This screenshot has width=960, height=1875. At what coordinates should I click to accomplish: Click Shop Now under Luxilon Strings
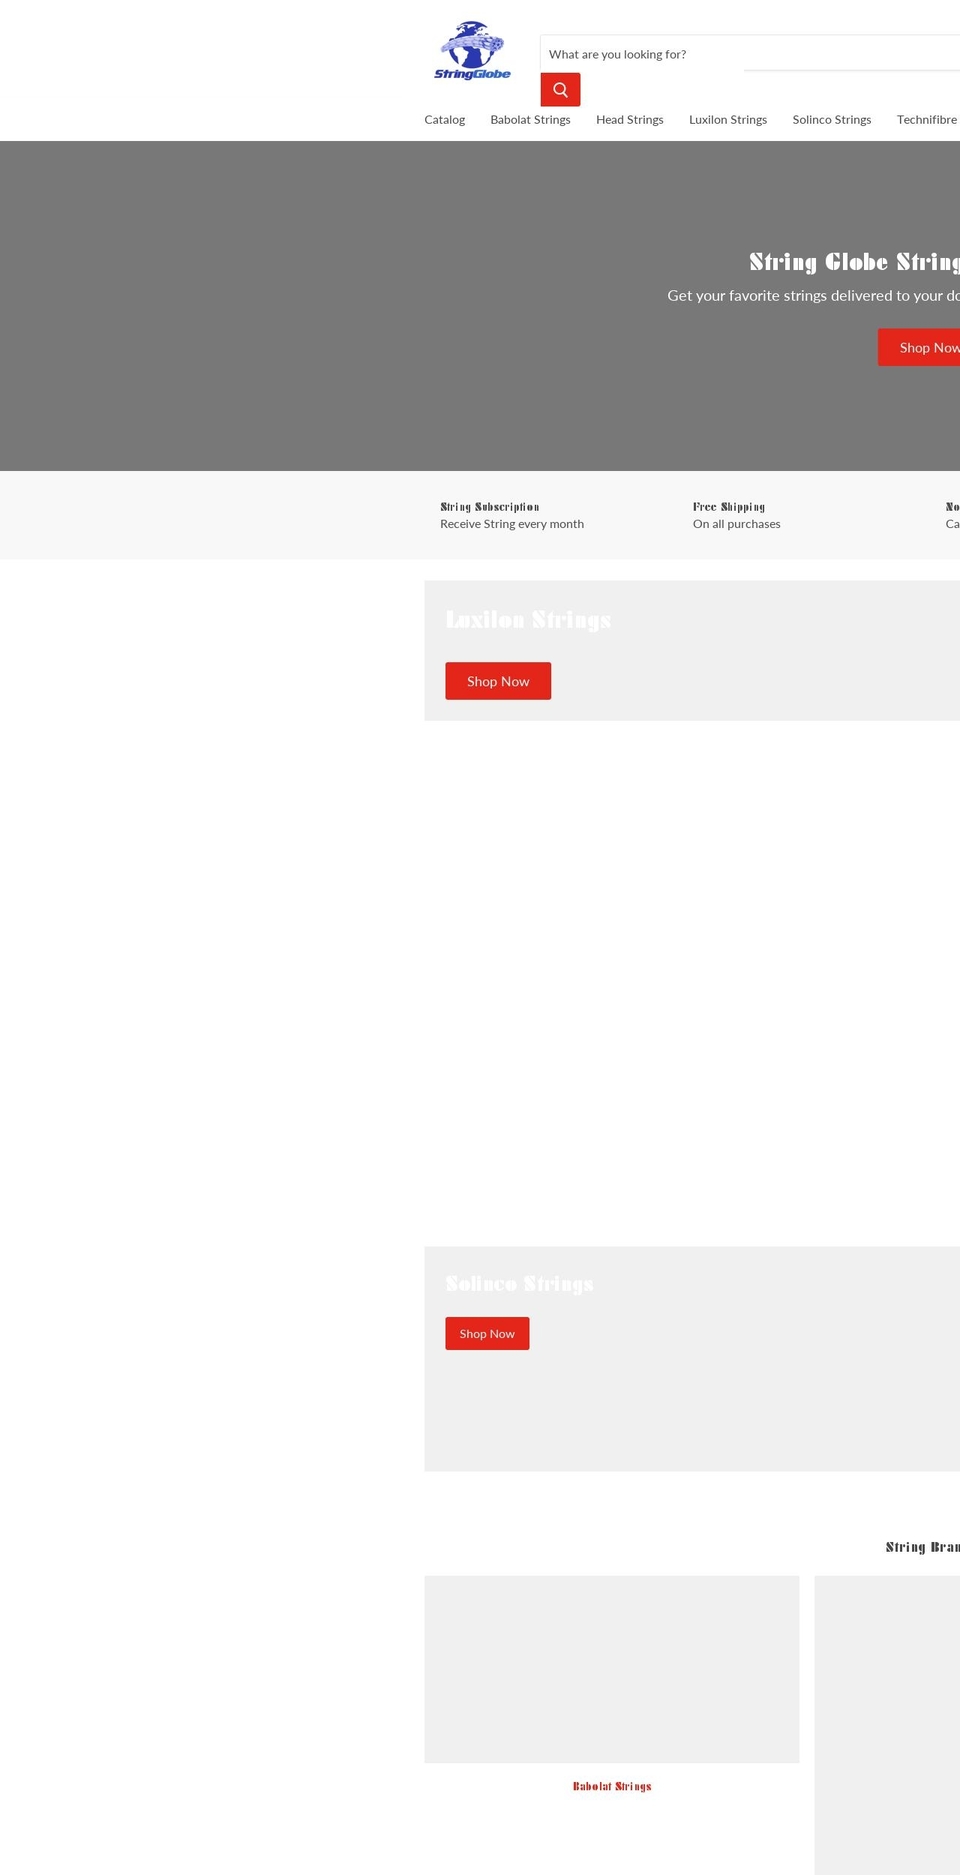pyautogui.click(x=498, y=681)
